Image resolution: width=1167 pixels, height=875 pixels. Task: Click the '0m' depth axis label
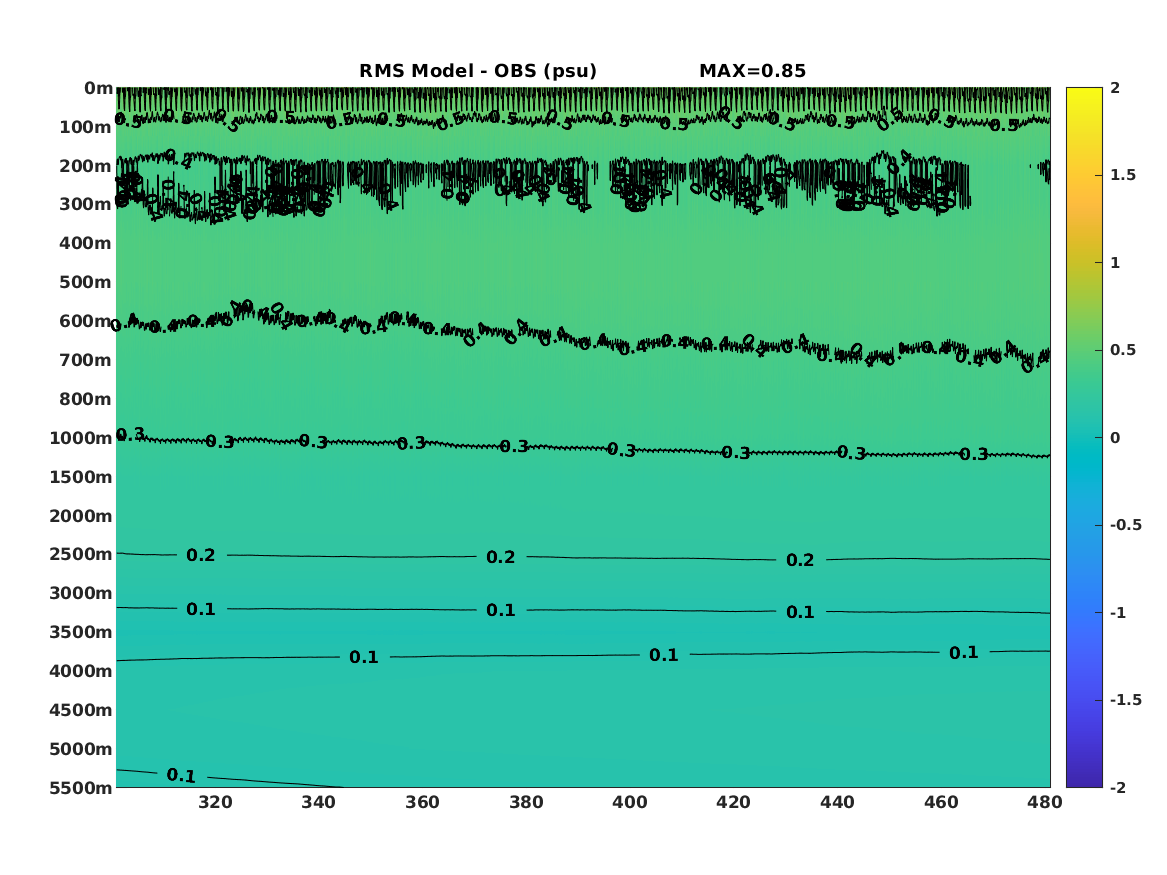98,89
